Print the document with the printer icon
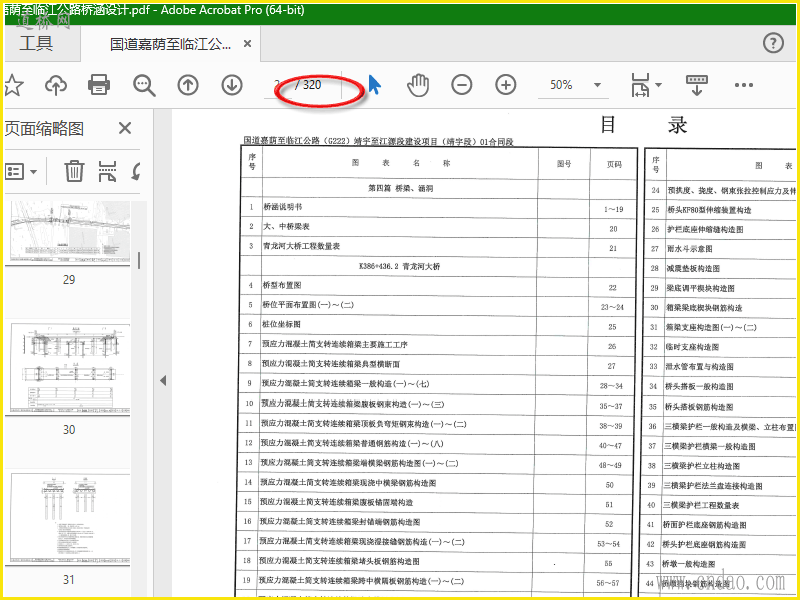This screenshot has height=600, width=800. pos(99,85)
